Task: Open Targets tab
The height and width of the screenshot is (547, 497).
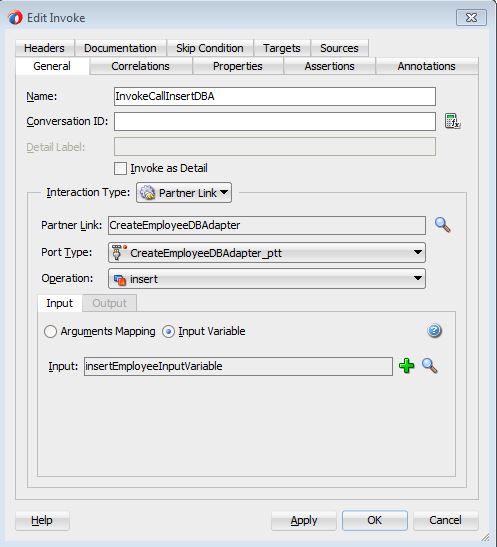Action: [x=282, y=48]
